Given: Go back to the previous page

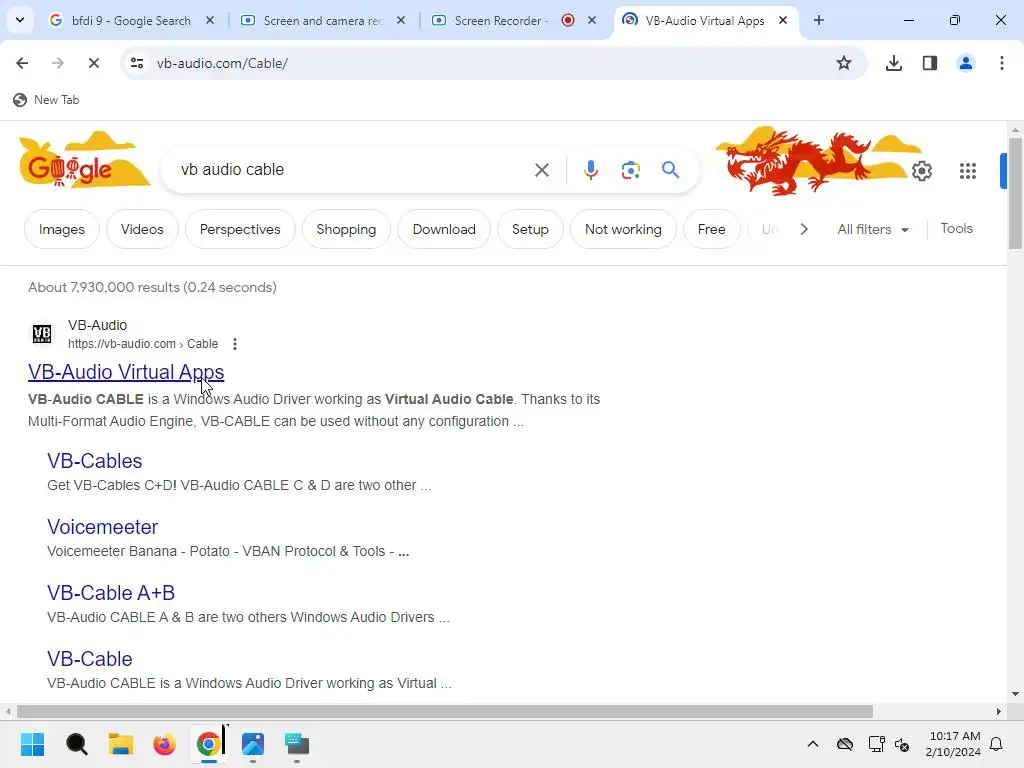Looking at the screenshot, I should point(22,63).
